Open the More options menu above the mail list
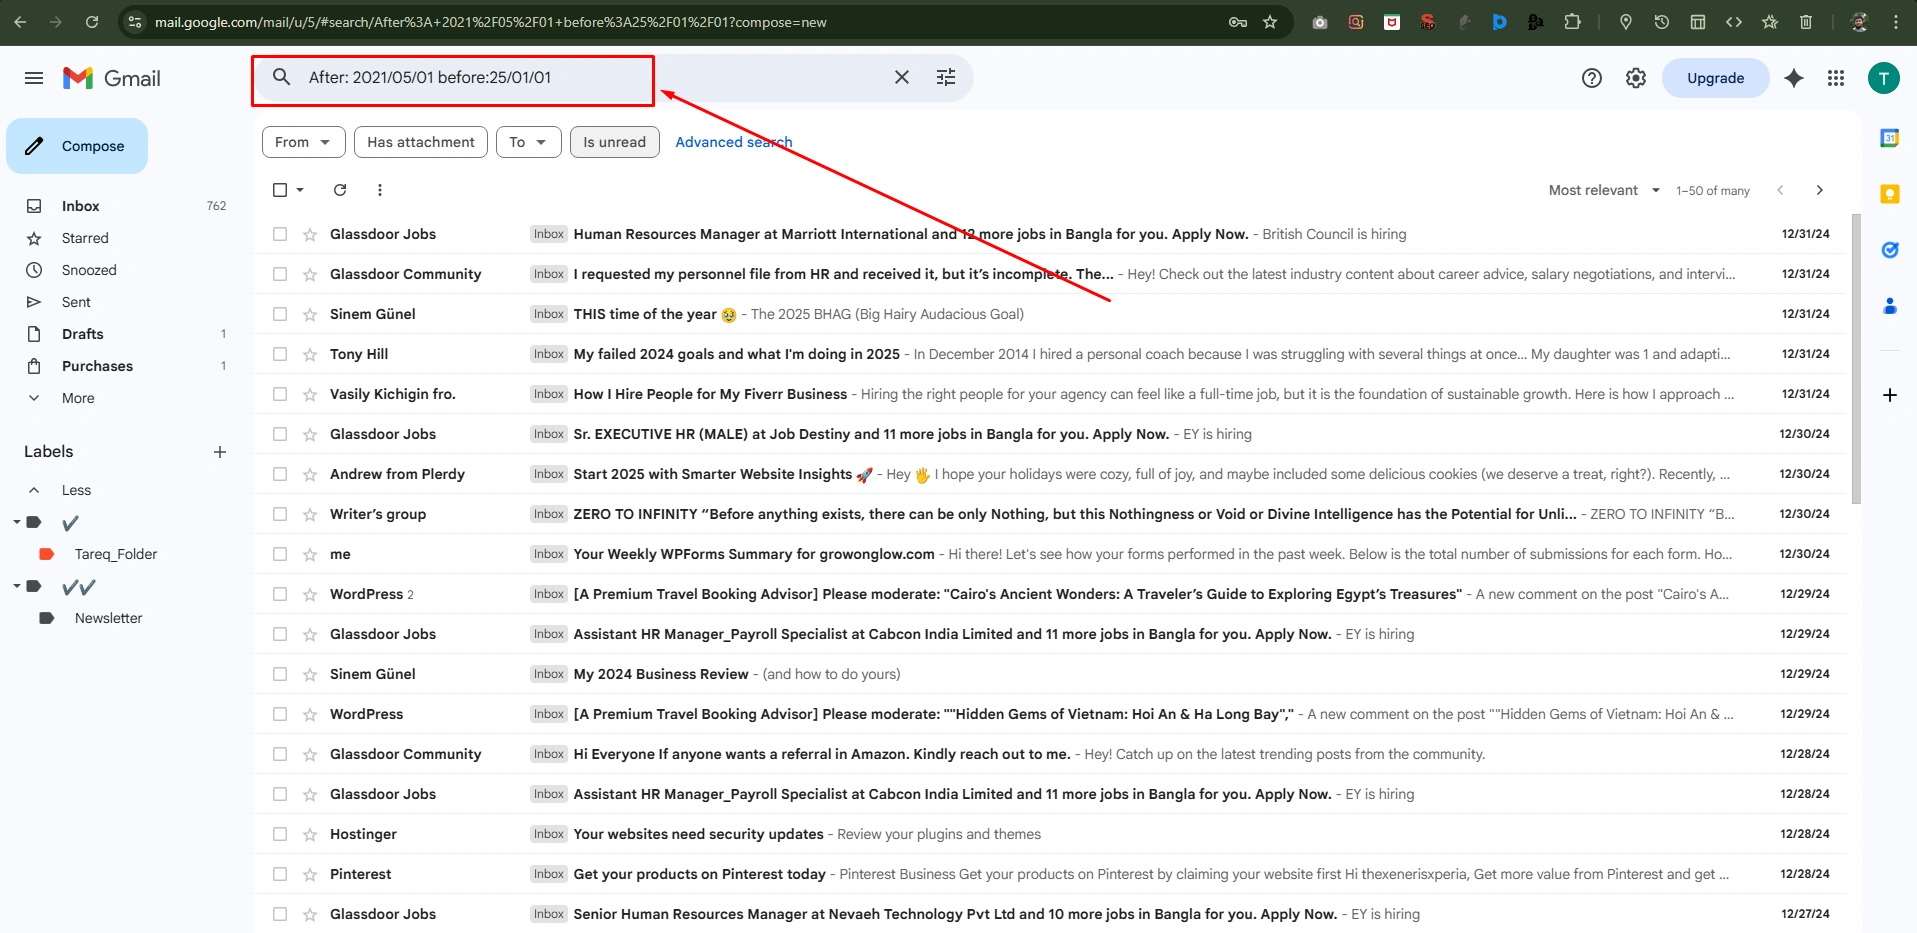 coord(380,190)
